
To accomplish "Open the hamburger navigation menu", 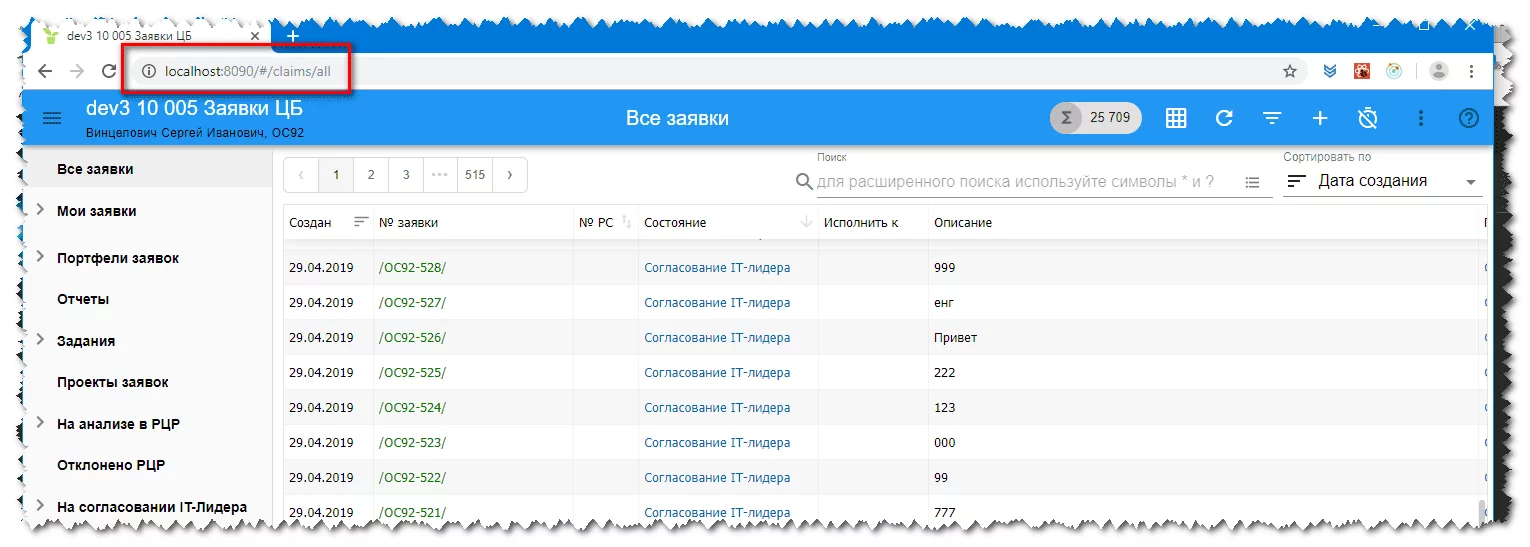I will pos(52,119).
